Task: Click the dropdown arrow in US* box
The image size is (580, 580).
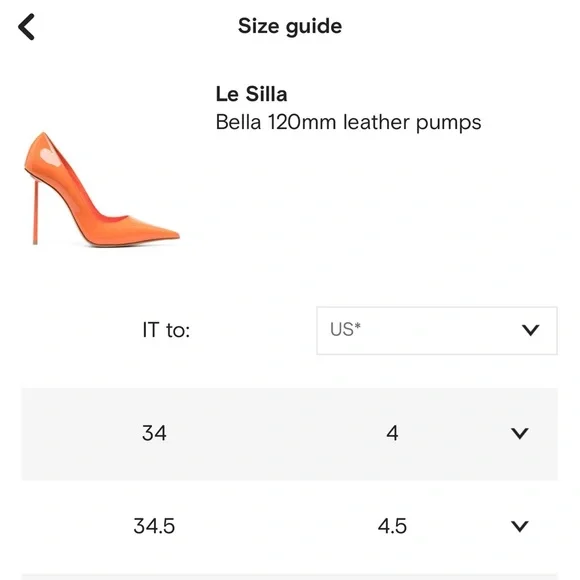Action: pyautogui.click(x=530, y=330)
